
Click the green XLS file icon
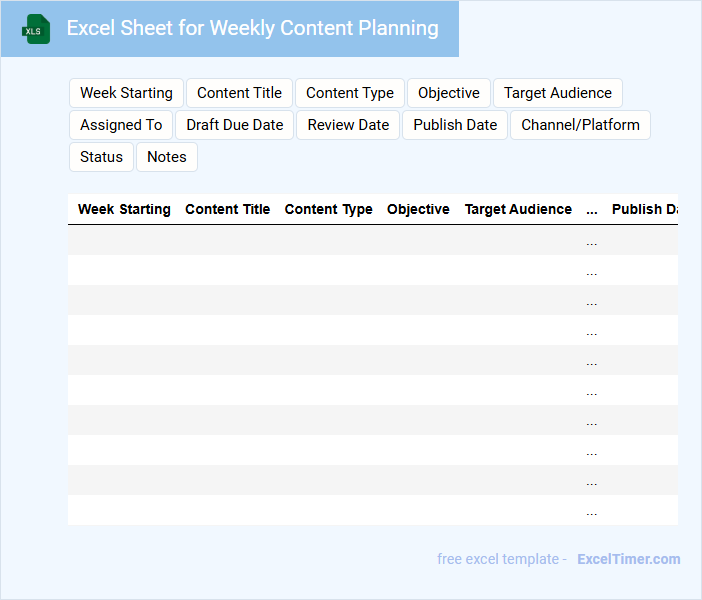click(x=37, y=29)
